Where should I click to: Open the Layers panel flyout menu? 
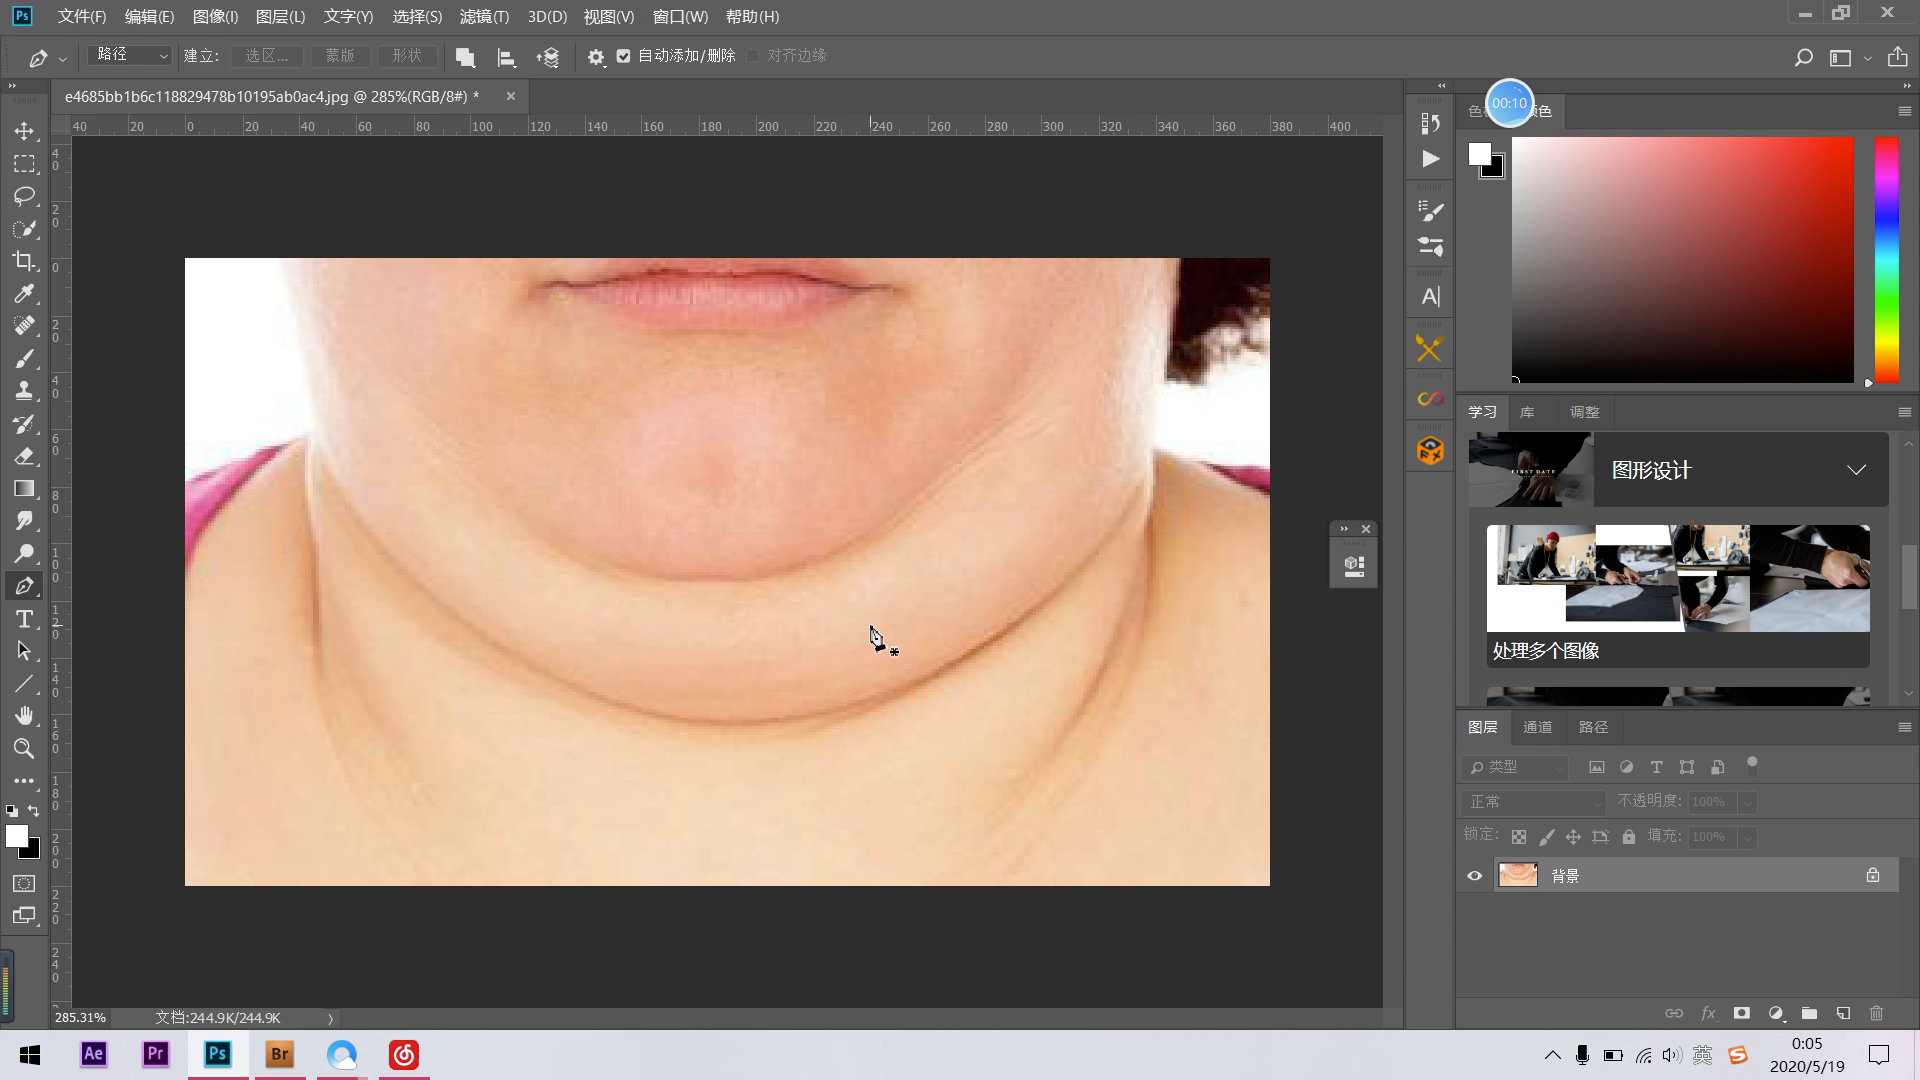click(x=1904, y=727)
